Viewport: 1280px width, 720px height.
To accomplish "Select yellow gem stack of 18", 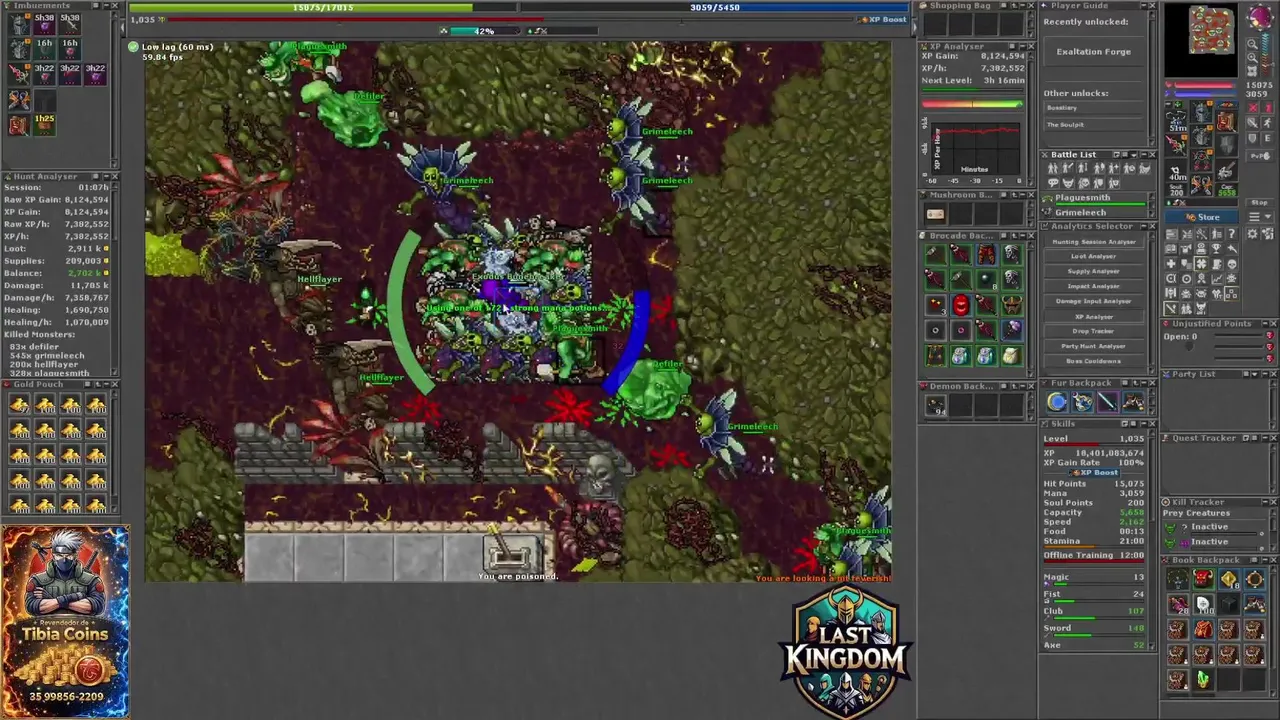I will tap(1229, 579).
